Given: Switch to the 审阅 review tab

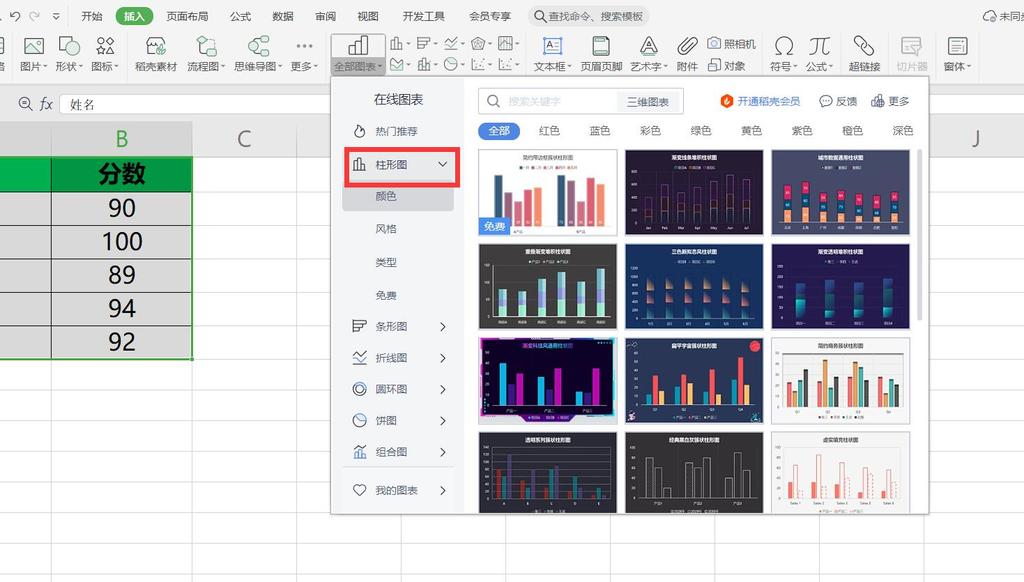Looking at the screenshot, I should (x=325, y=16).
